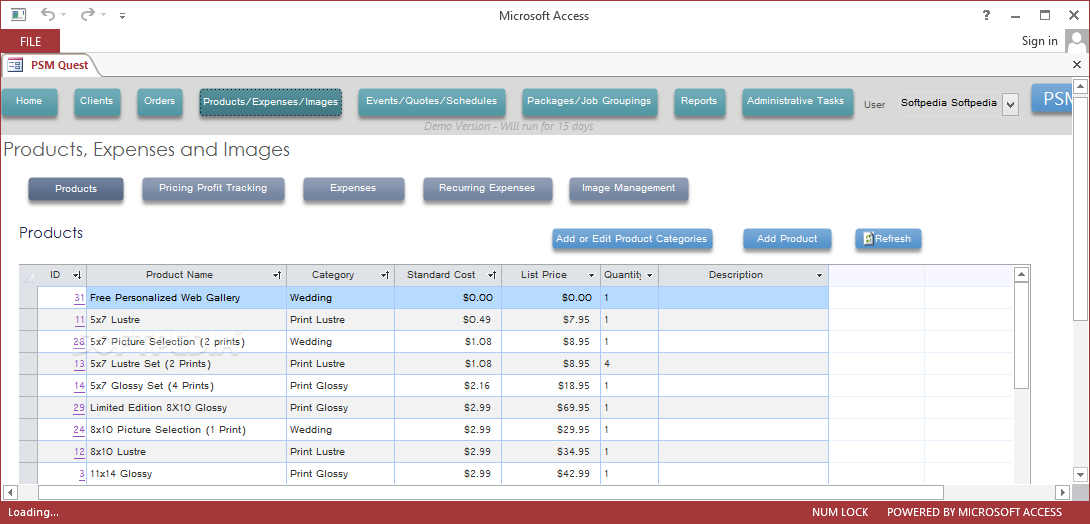Open product ID 13 link
The image size is (1090, 524).
point(79,364)
